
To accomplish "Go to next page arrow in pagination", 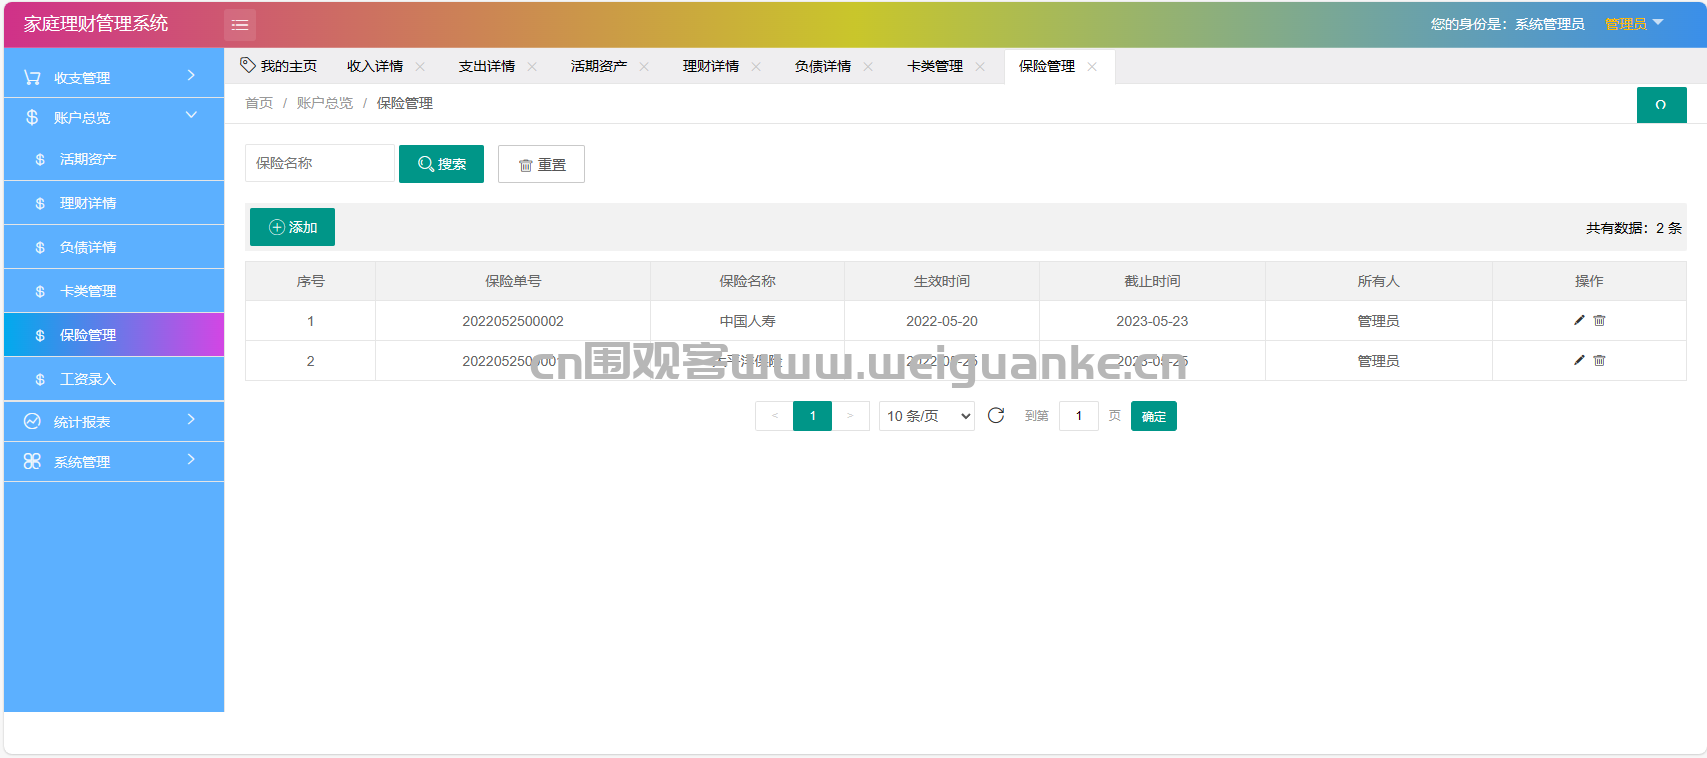I will pyautogui.click(x=851, y=416).
